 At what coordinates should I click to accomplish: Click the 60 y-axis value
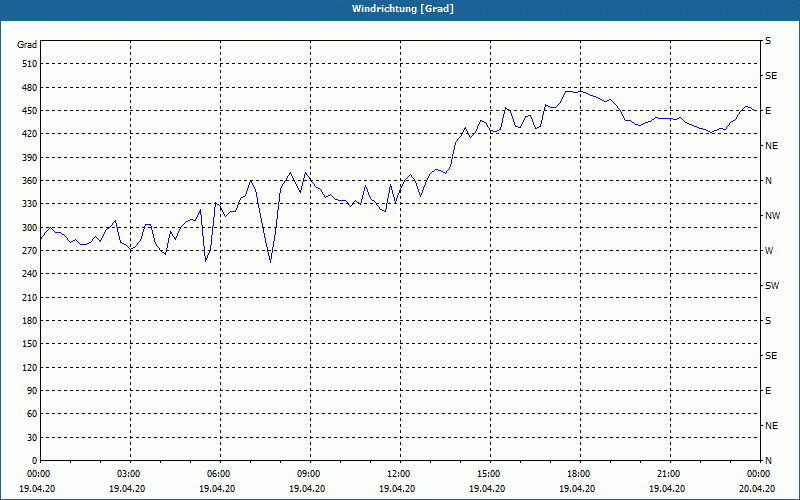coord(32,414)
